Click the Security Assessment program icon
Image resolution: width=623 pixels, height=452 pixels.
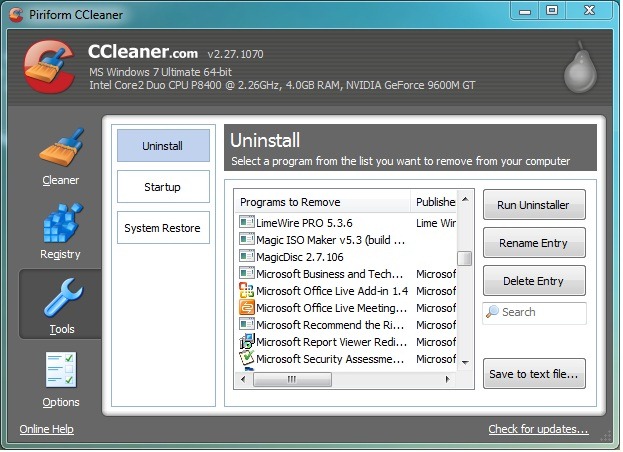(x=246, y=358)
